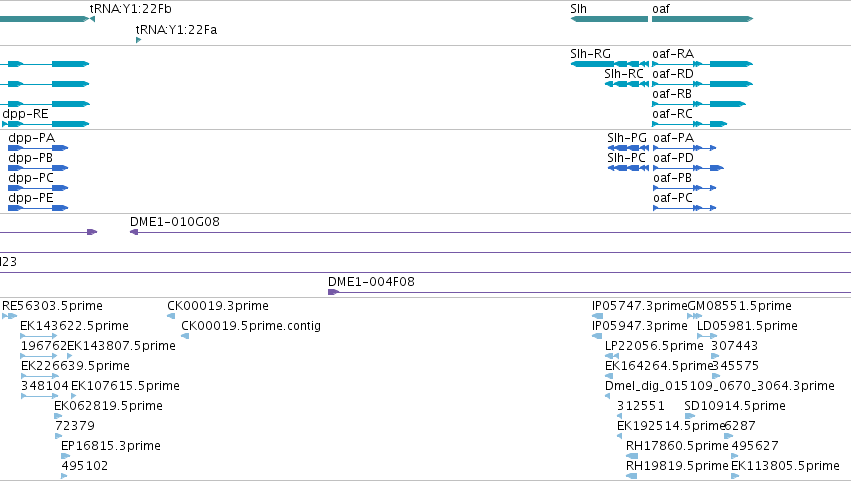Viewport: 851px width, 481px height.
Task: Click the IP05747.3prime EST label
Action: [639, 306]
